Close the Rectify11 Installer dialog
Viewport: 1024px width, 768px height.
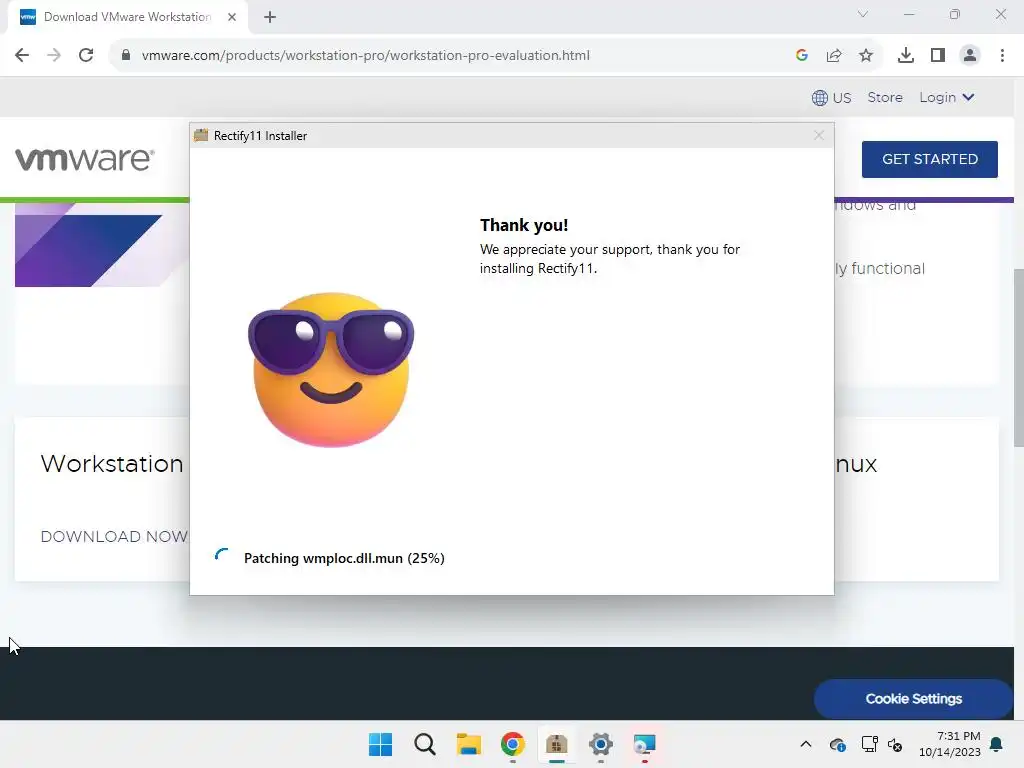tap(819, 135)
